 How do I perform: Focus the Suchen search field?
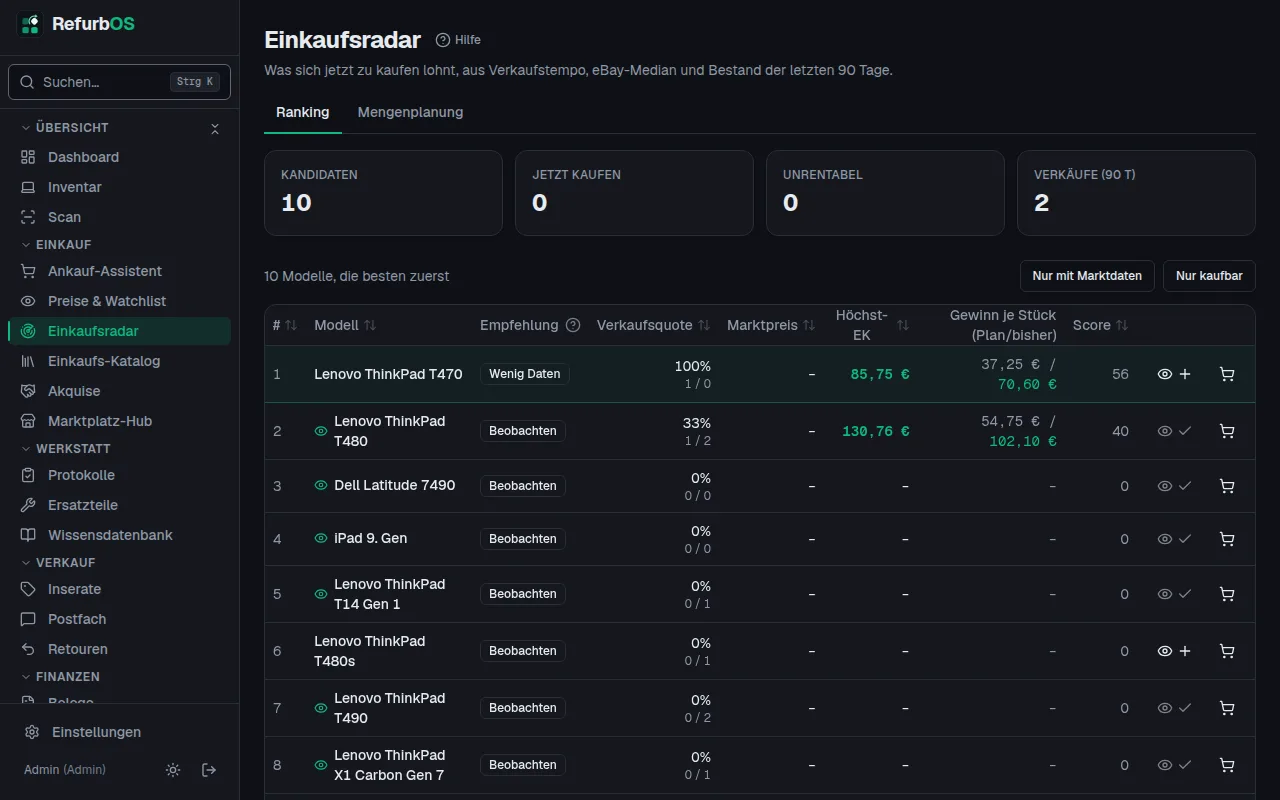click(119, 82)
